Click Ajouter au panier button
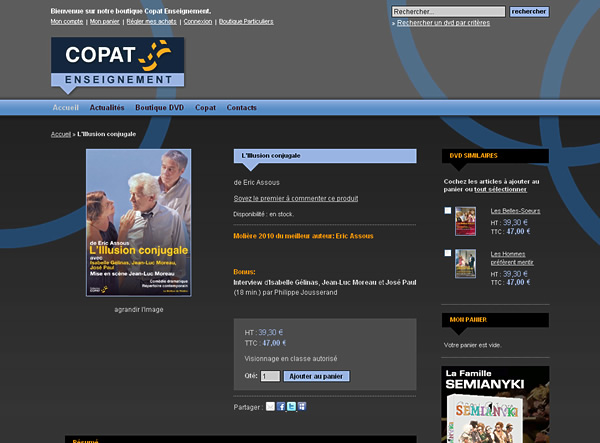The height and width of the screenshot is (443, 600). pyautogui.click(x=316, y=376)
